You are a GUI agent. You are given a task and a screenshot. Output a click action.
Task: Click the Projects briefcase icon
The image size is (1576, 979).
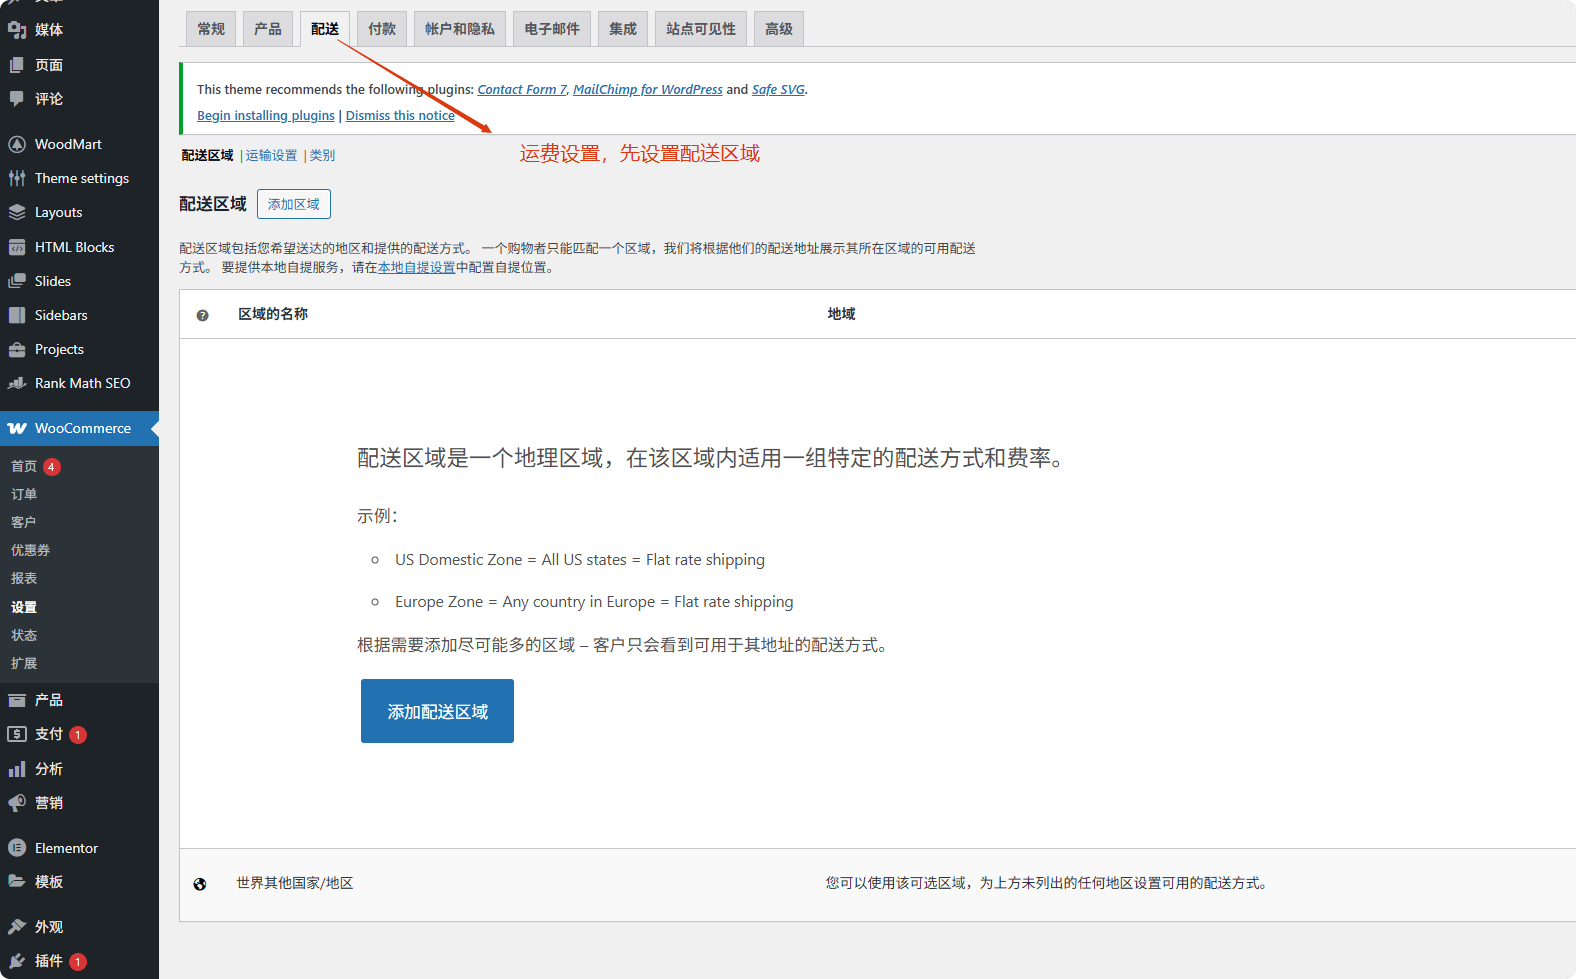[17, 349]
